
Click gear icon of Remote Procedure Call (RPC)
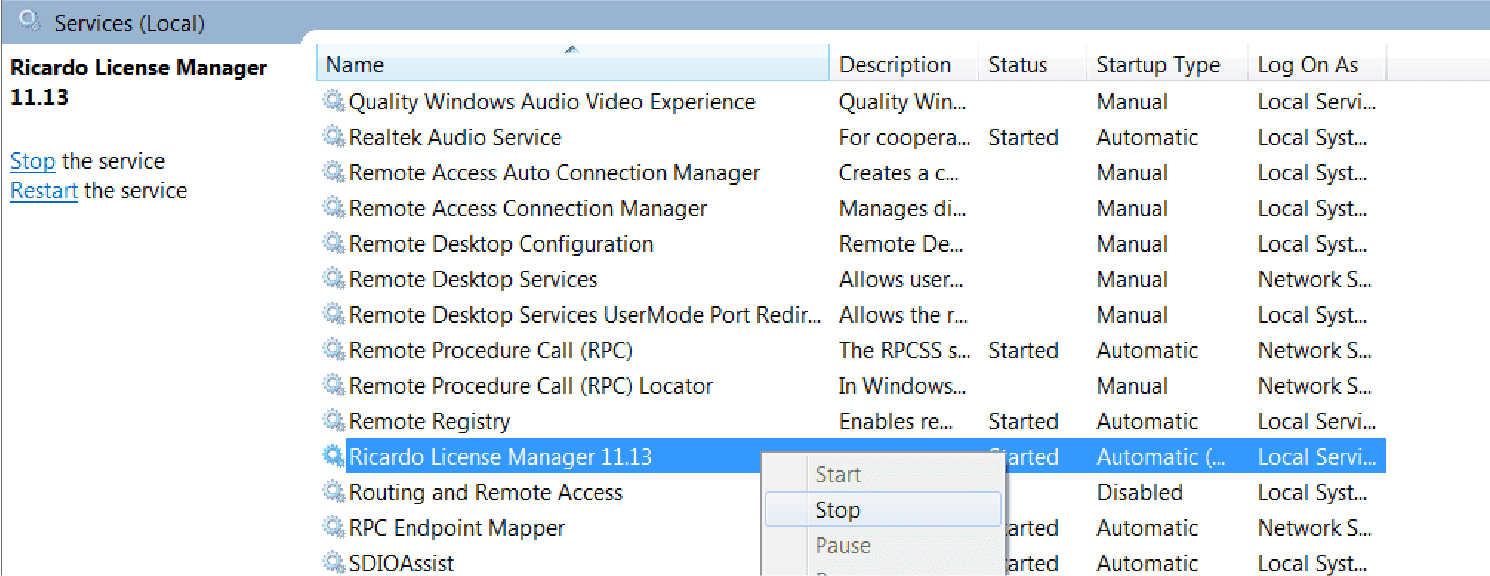click(333, 350)
